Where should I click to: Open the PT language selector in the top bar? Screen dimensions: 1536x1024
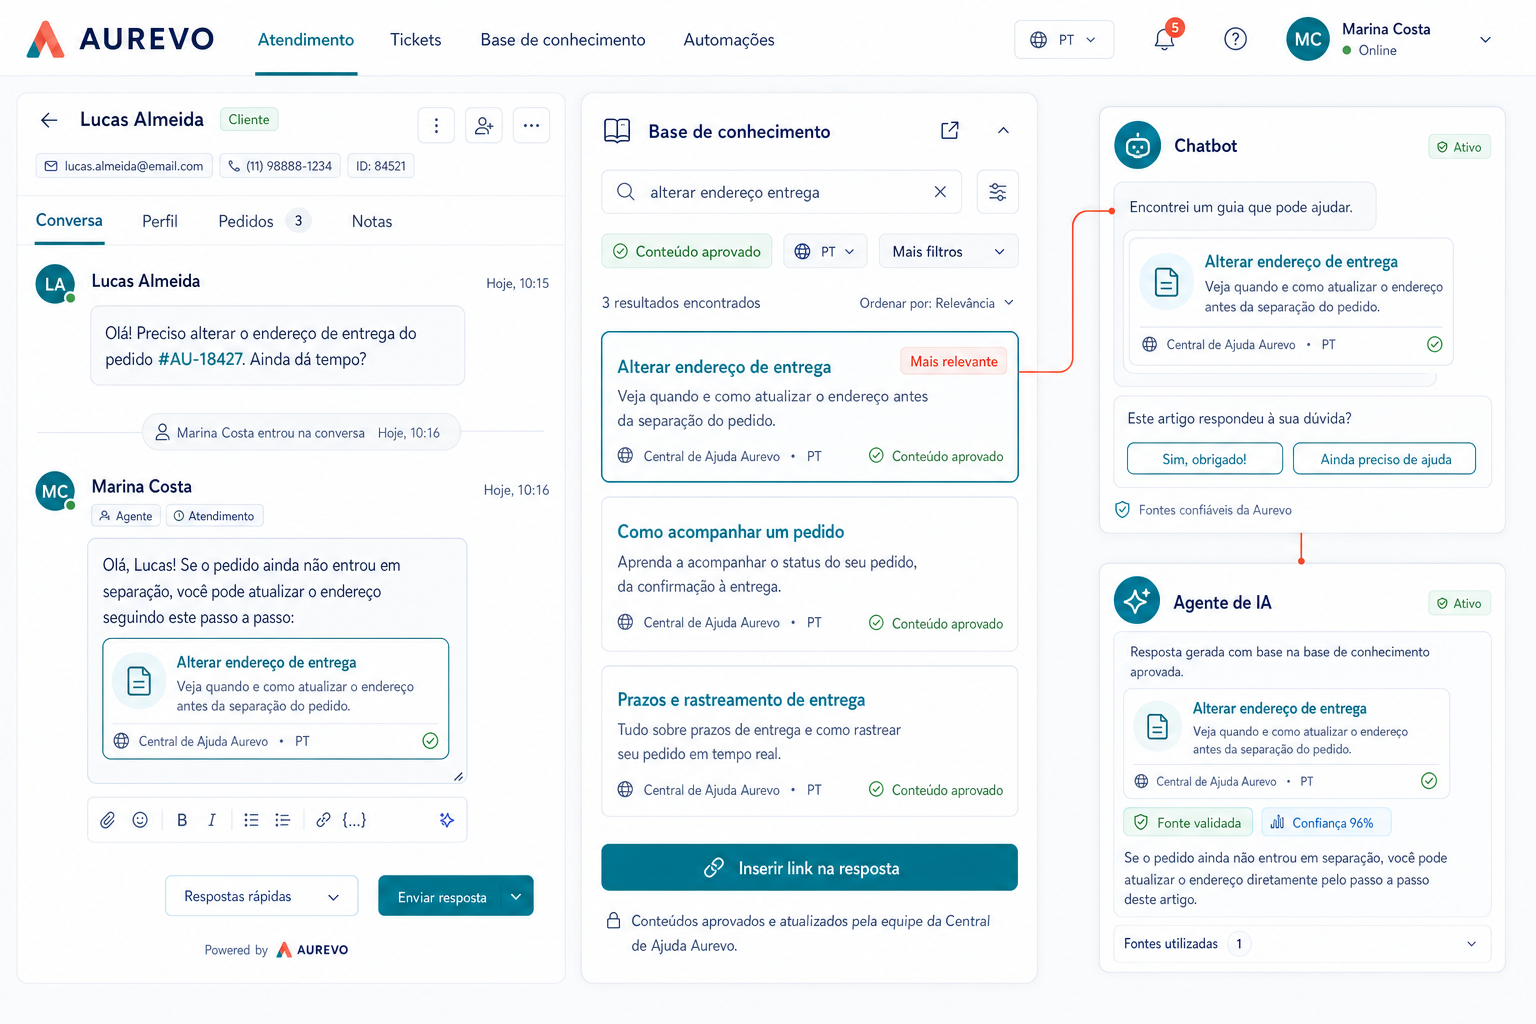coord(1064,40)
